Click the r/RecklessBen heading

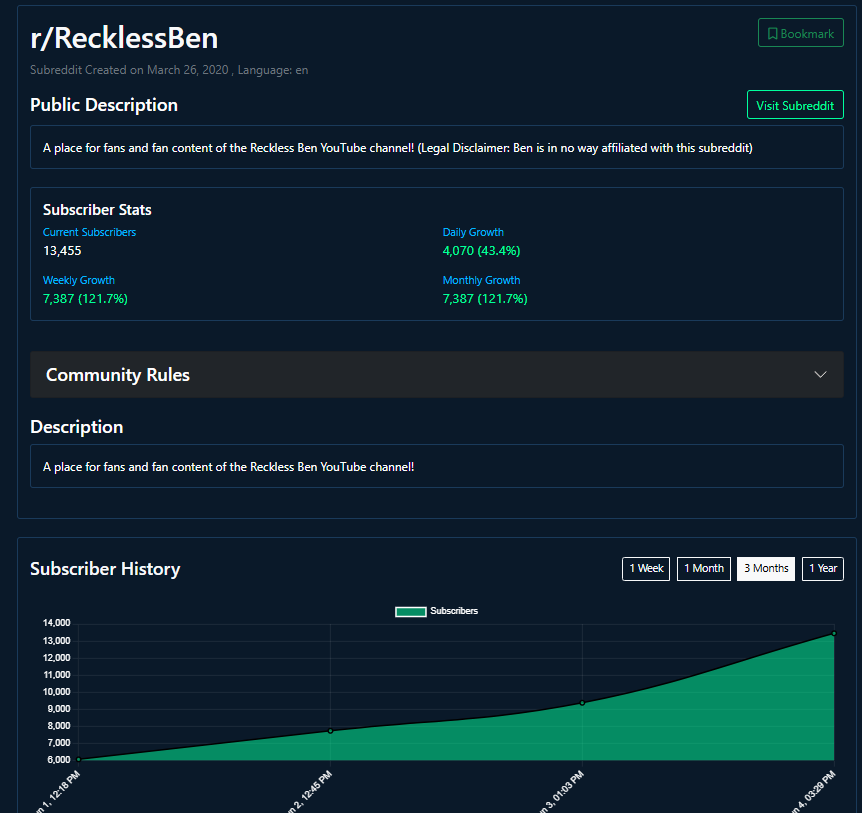pyautogui.click(x=124, y=38)
